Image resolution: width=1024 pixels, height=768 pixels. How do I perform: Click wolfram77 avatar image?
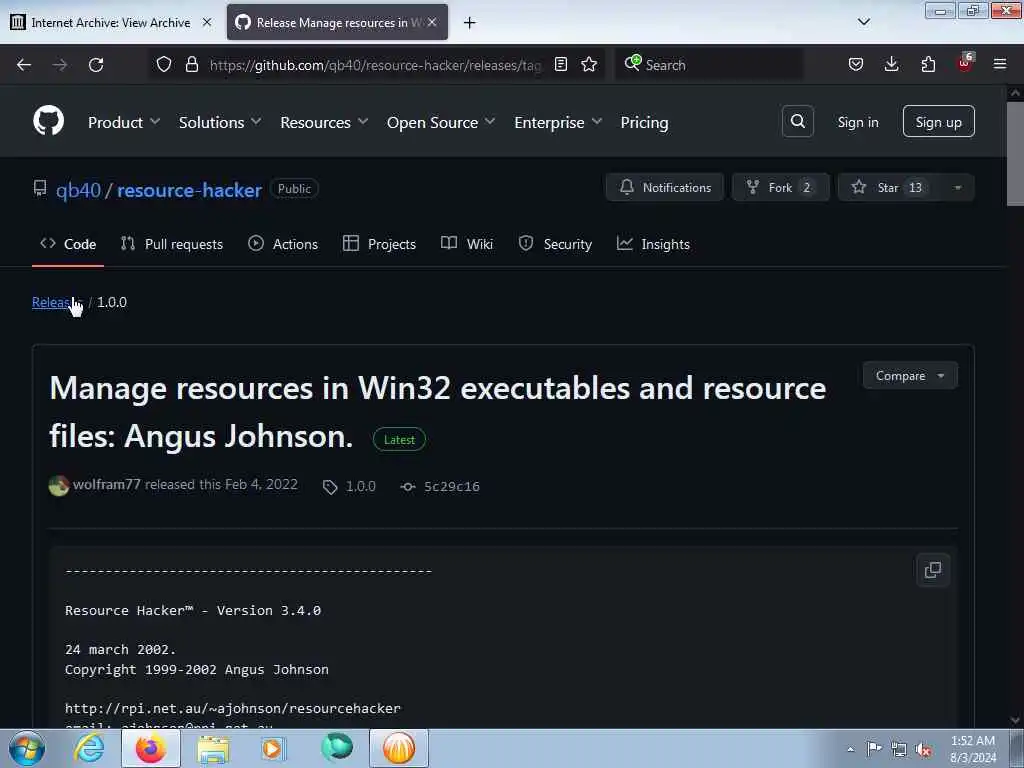[x=59, y=485]
